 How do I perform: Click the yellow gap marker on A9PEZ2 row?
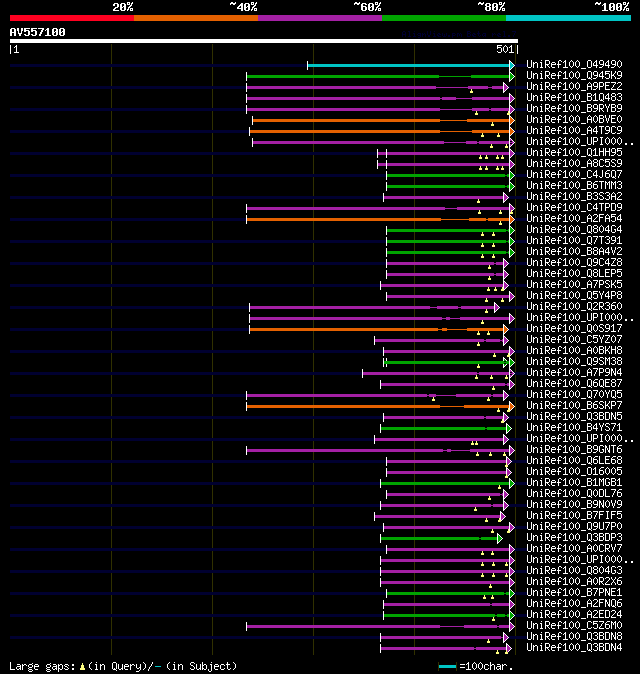[472, 91]
